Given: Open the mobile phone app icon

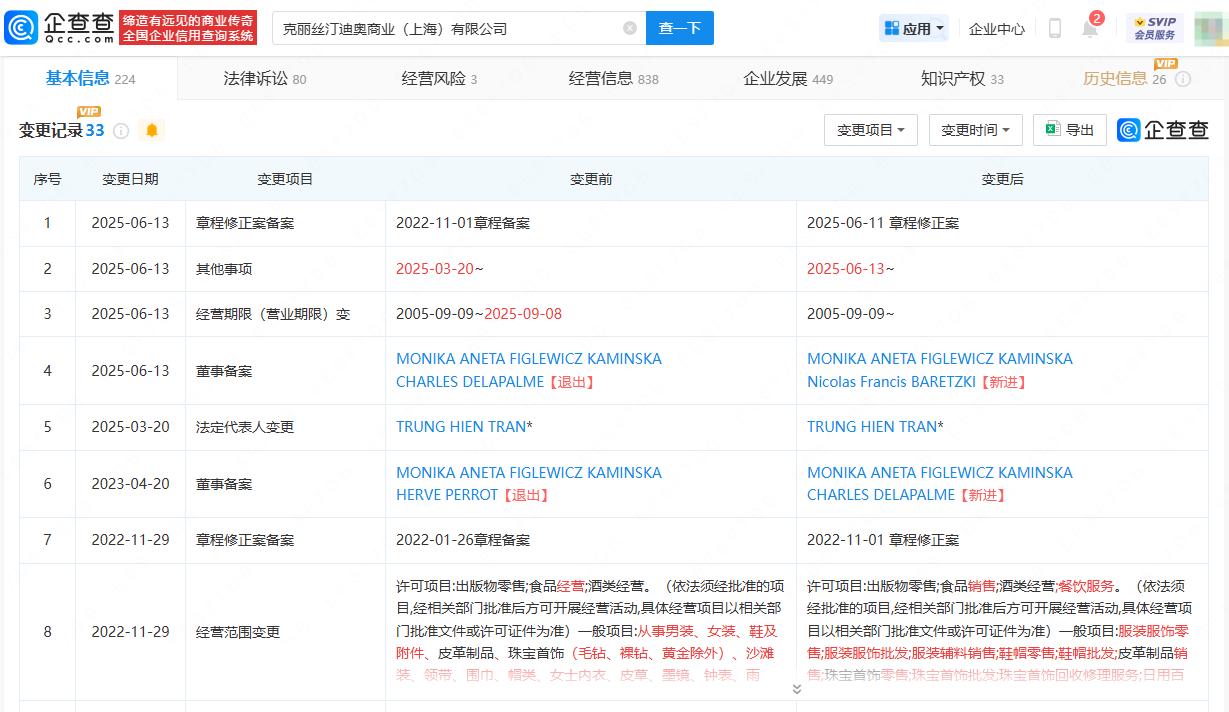Looking at the screenshot, I should [x=1054, y=28].
